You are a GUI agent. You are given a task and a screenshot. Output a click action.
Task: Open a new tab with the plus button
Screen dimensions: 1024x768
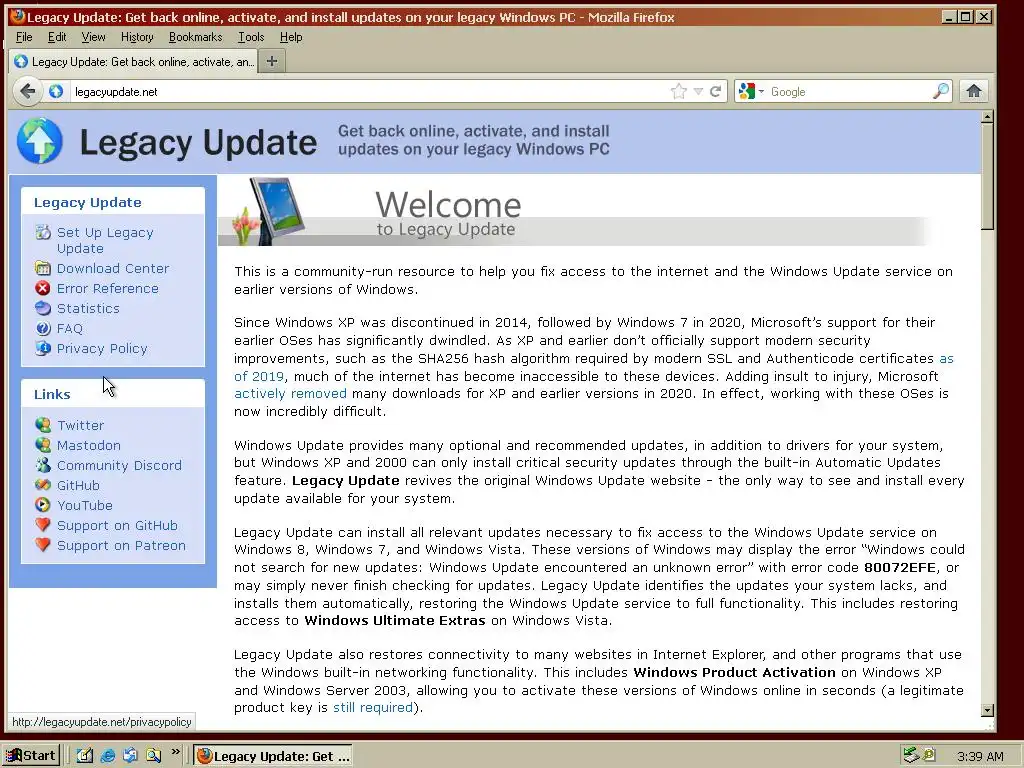coord(272,61)
